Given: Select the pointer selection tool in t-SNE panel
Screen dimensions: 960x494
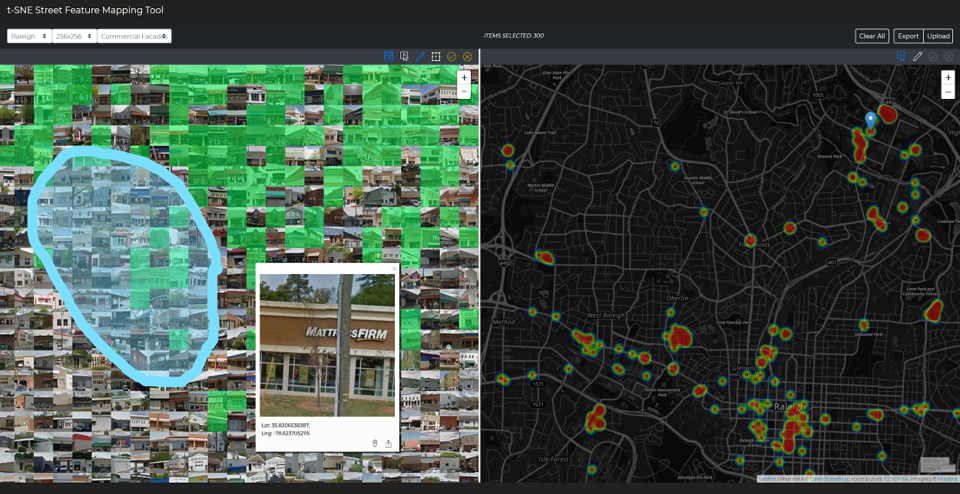Looking at the screenshot, I should [404, 56].
